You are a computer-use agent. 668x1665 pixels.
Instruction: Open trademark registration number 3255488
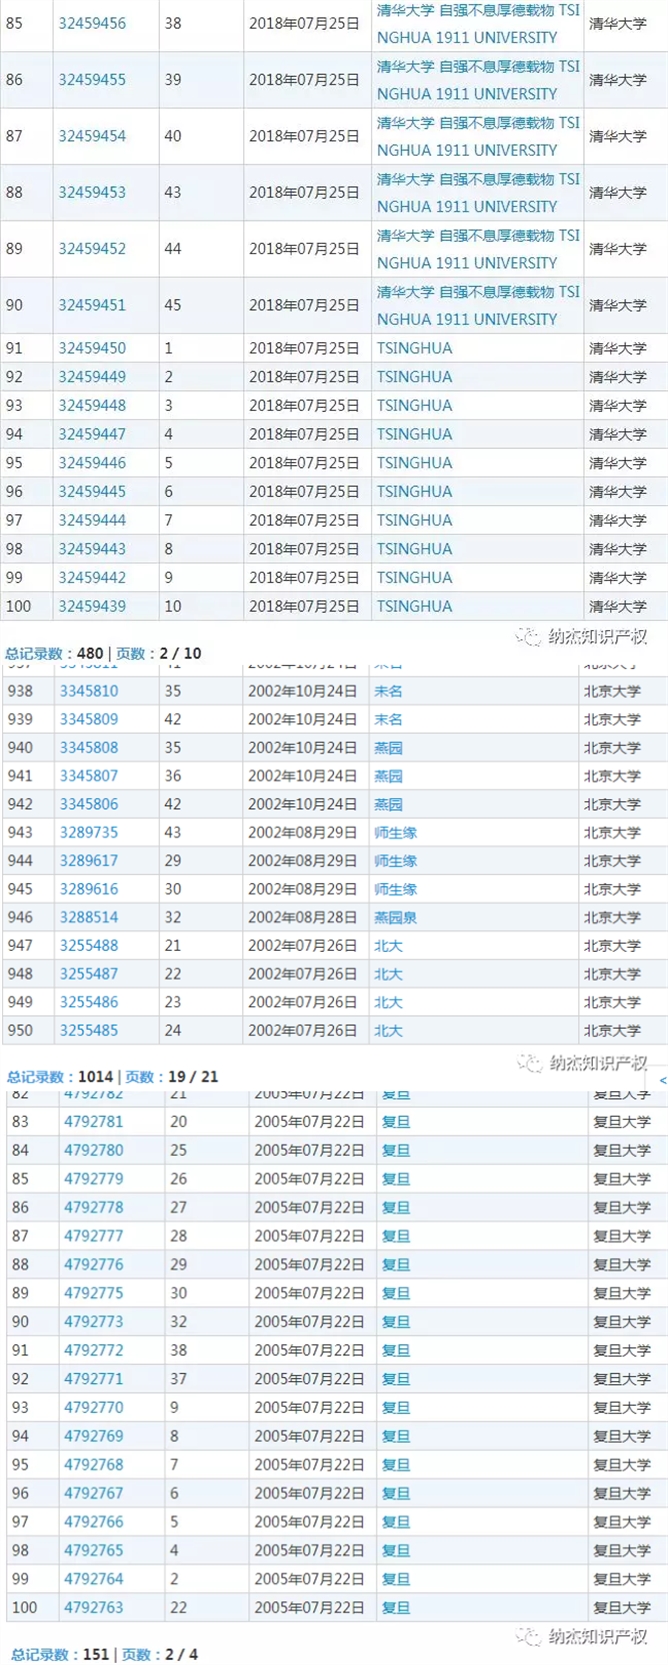[89, 946]
